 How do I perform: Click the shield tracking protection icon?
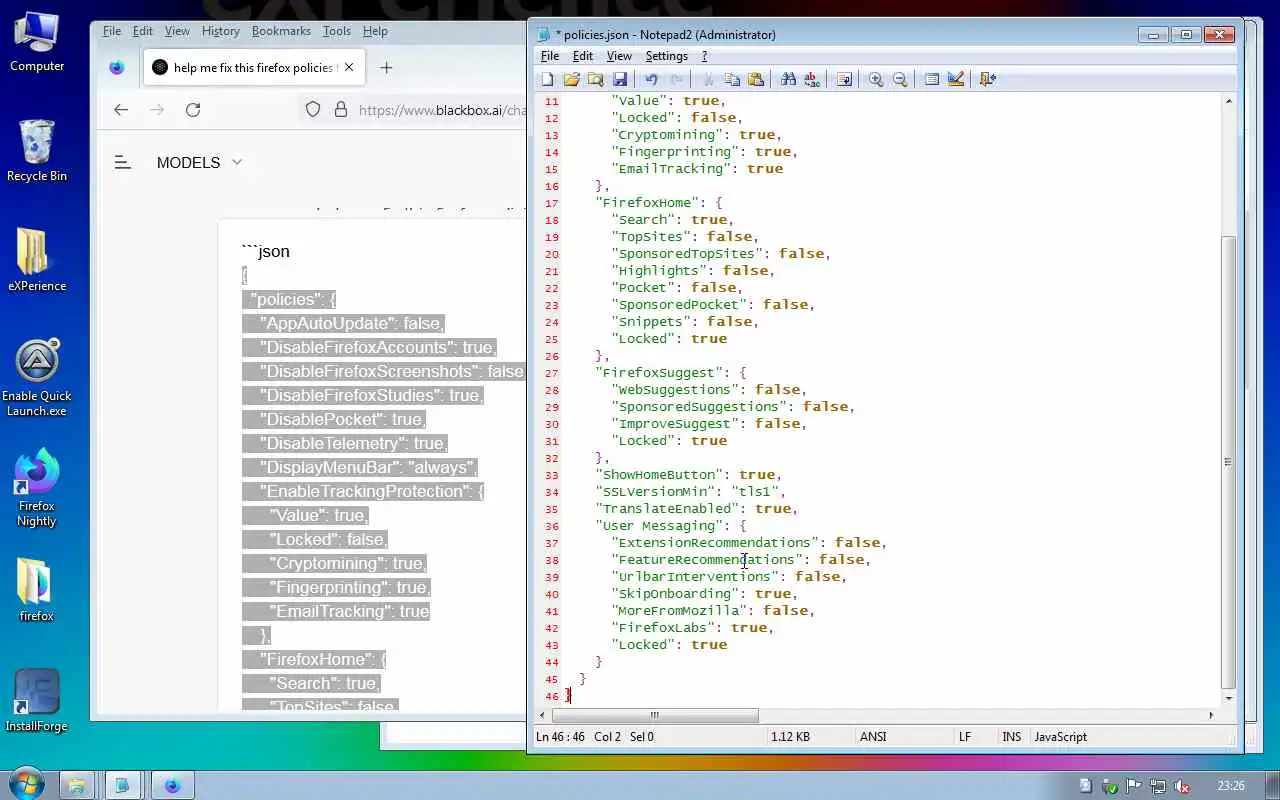313,110
